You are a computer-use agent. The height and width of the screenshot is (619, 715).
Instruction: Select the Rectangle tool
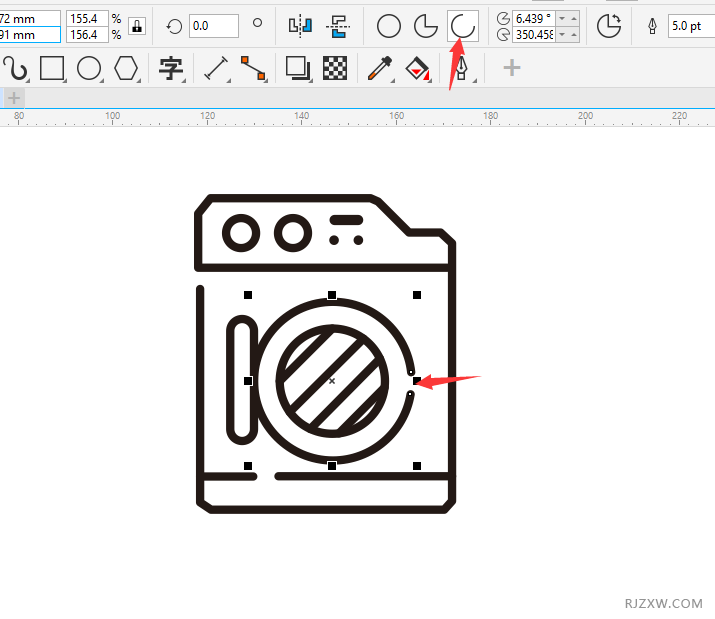tap(52, 68)
